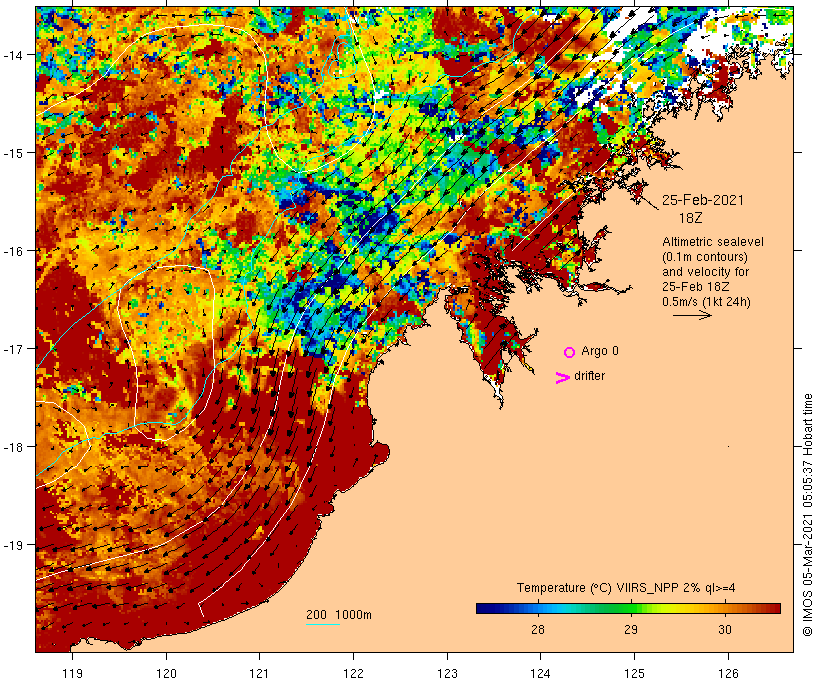Click the magenta drifter arrowhead symbol
This screenshot has width=820, height=680.
pos(563,378)
